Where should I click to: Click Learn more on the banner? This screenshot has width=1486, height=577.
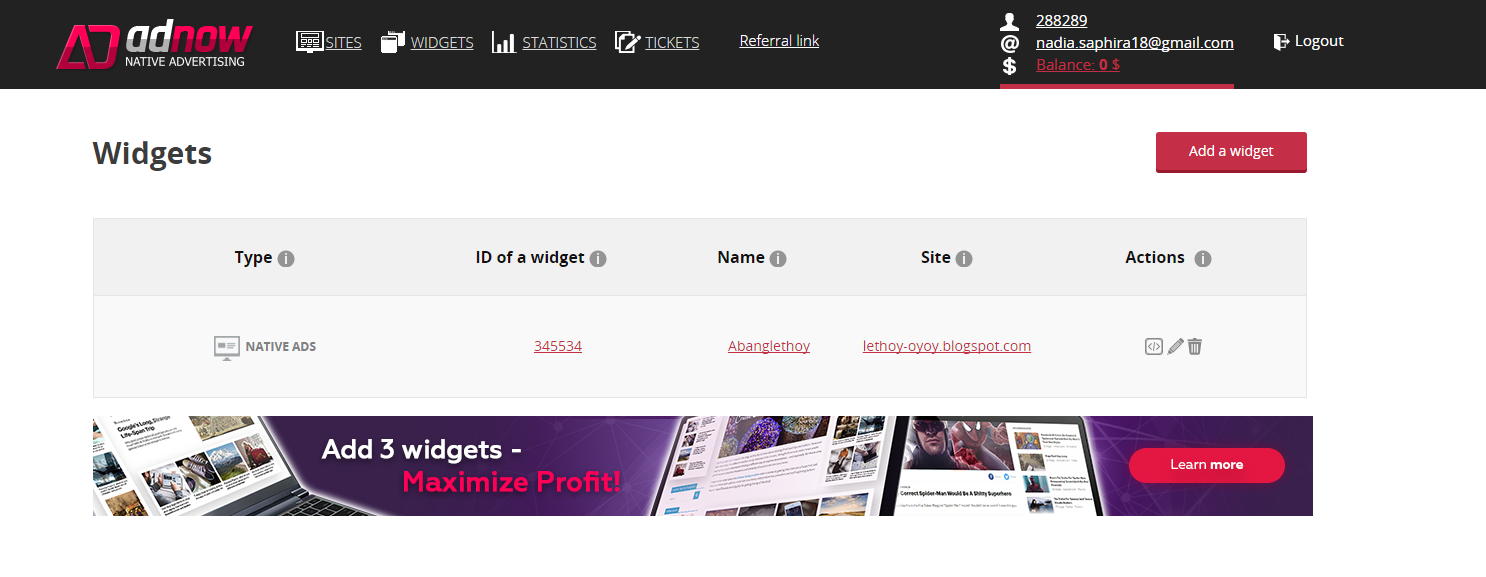point(1207,465)
